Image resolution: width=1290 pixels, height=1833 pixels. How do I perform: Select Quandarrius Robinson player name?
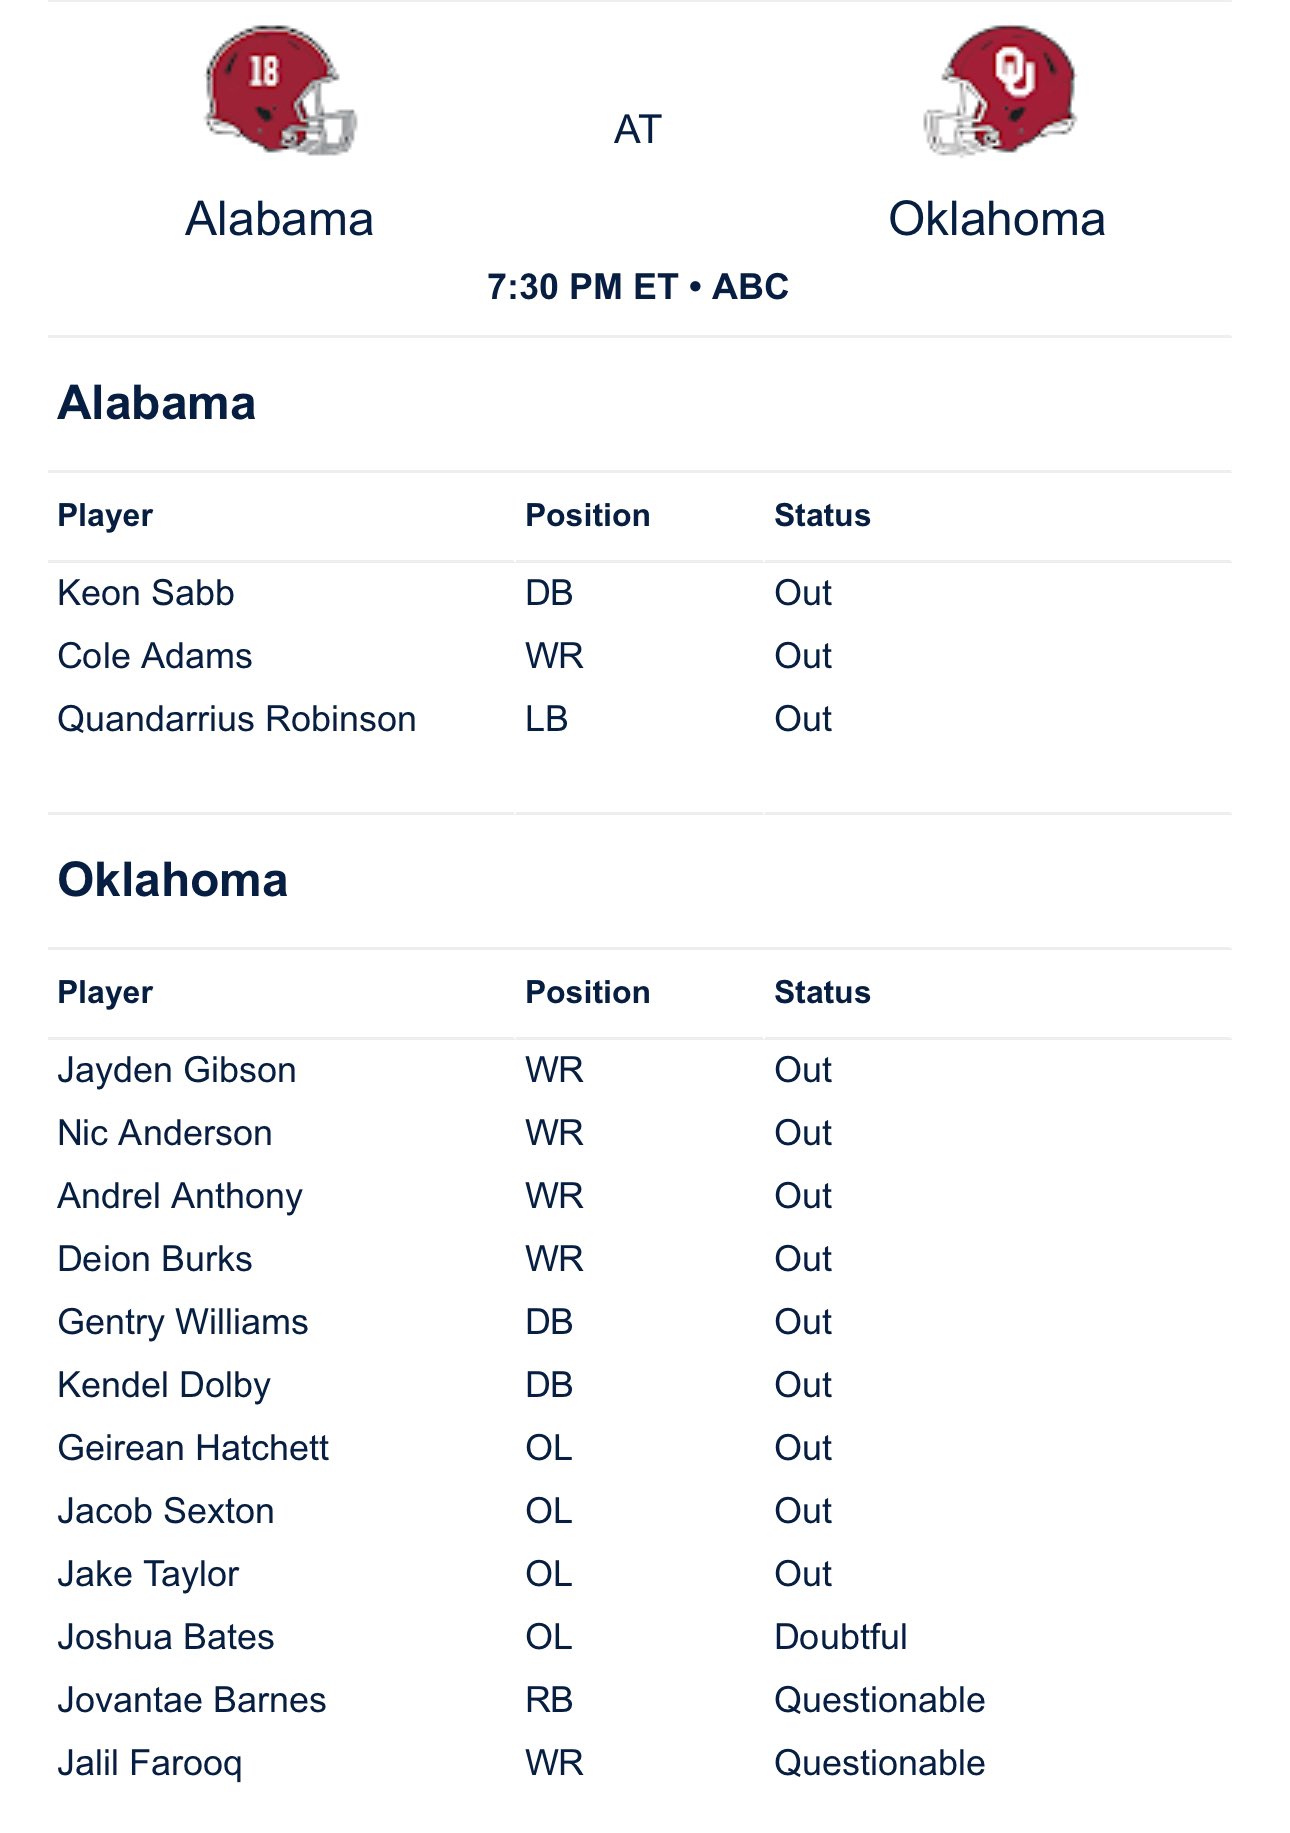coord(237,719)
